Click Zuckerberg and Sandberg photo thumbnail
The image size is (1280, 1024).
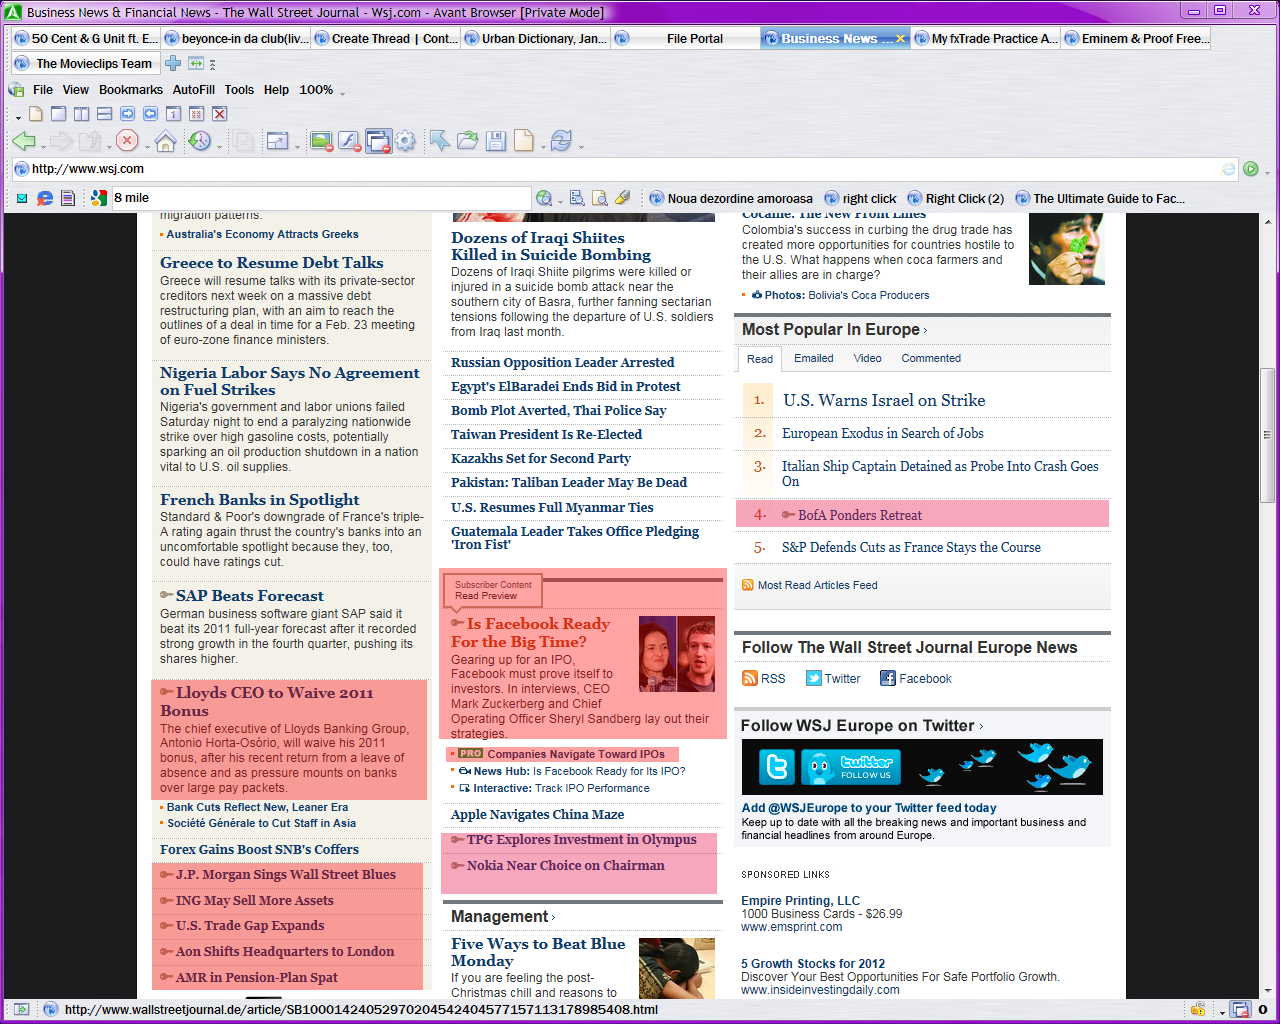(677, 654)
